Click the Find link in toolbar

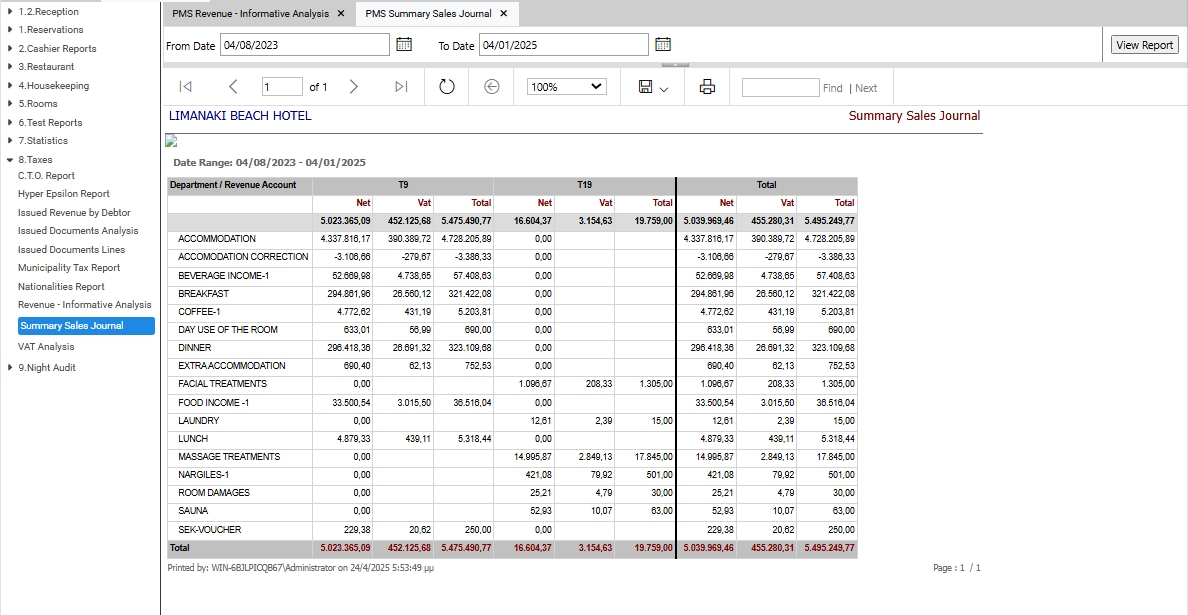833,88
